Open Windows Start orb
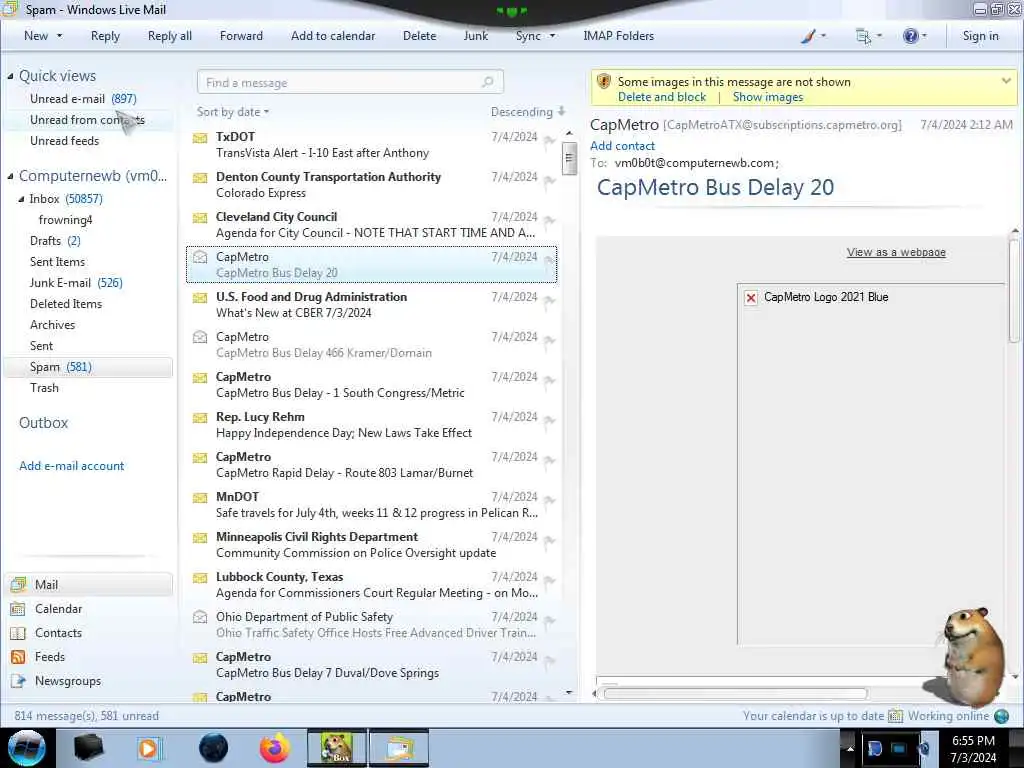Image resolution: width=1024 pixels, height=768 pixels. (26, 748)
